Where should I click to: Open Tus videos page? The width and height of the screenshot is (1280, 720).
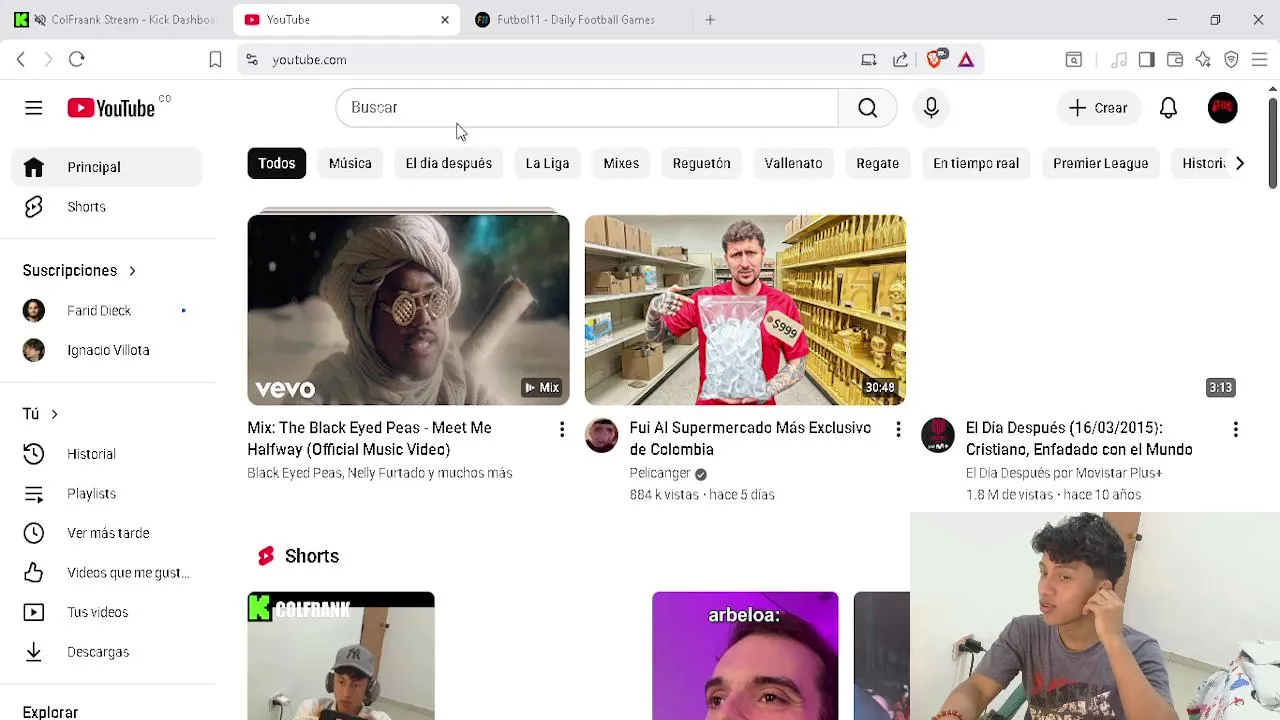(x=107, y=612)
